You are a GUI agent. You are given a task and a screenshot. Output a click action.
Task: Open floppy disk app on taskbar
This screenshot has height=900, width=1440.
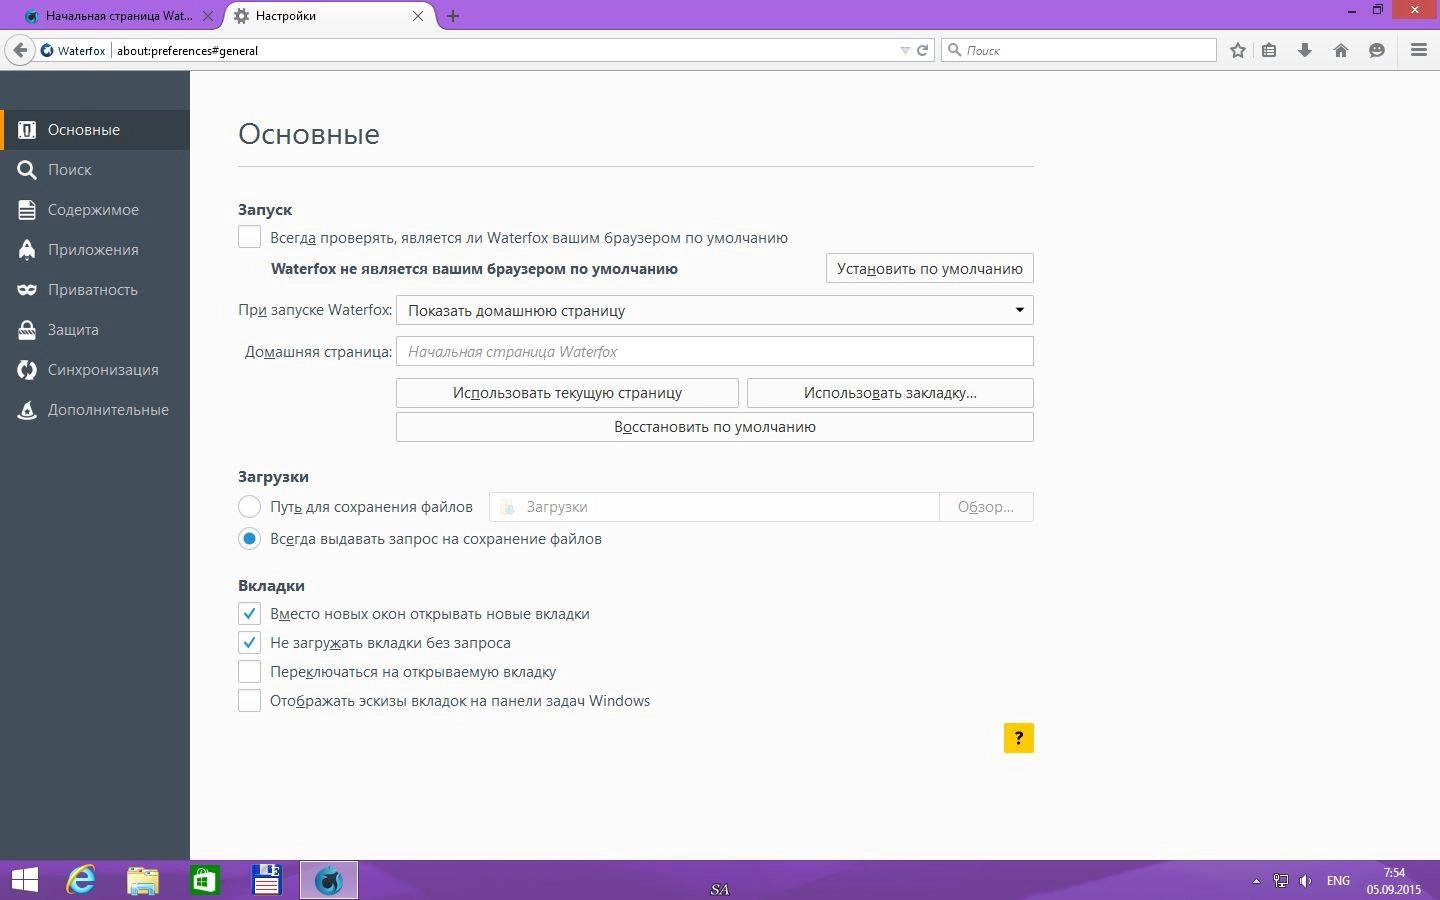[267, 880]
